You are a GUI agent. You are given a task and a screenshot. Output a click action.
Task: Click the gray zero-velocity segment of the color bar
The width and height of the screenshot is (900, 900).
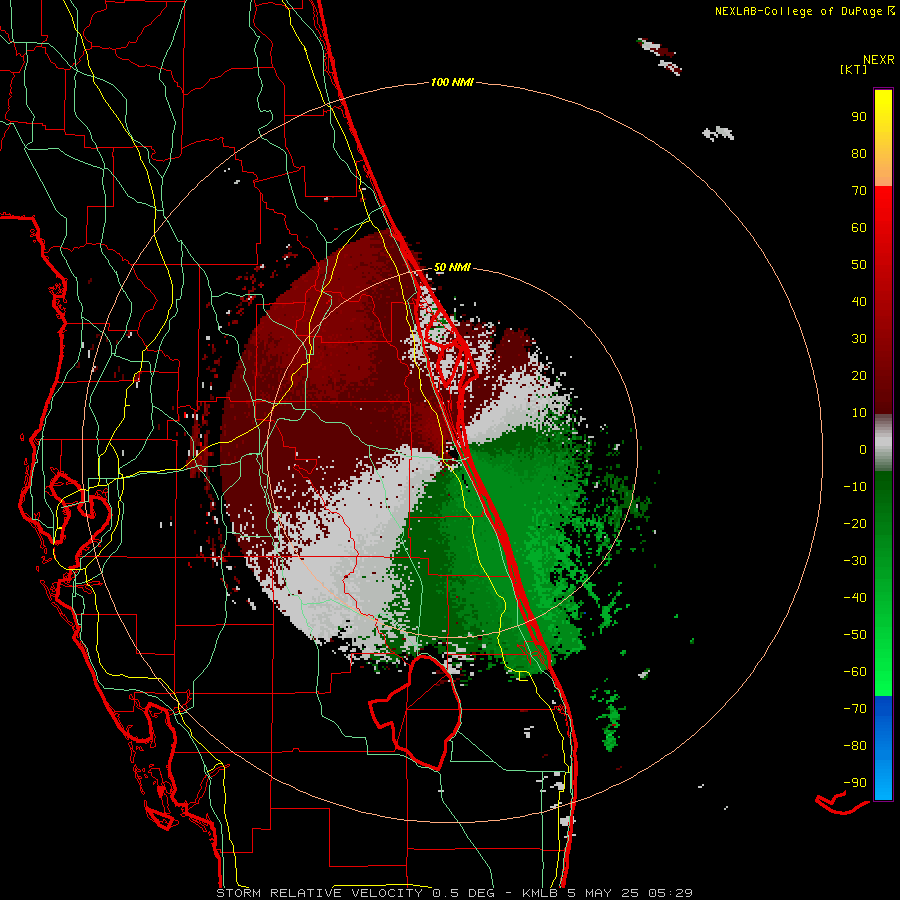tap(883, 443)
